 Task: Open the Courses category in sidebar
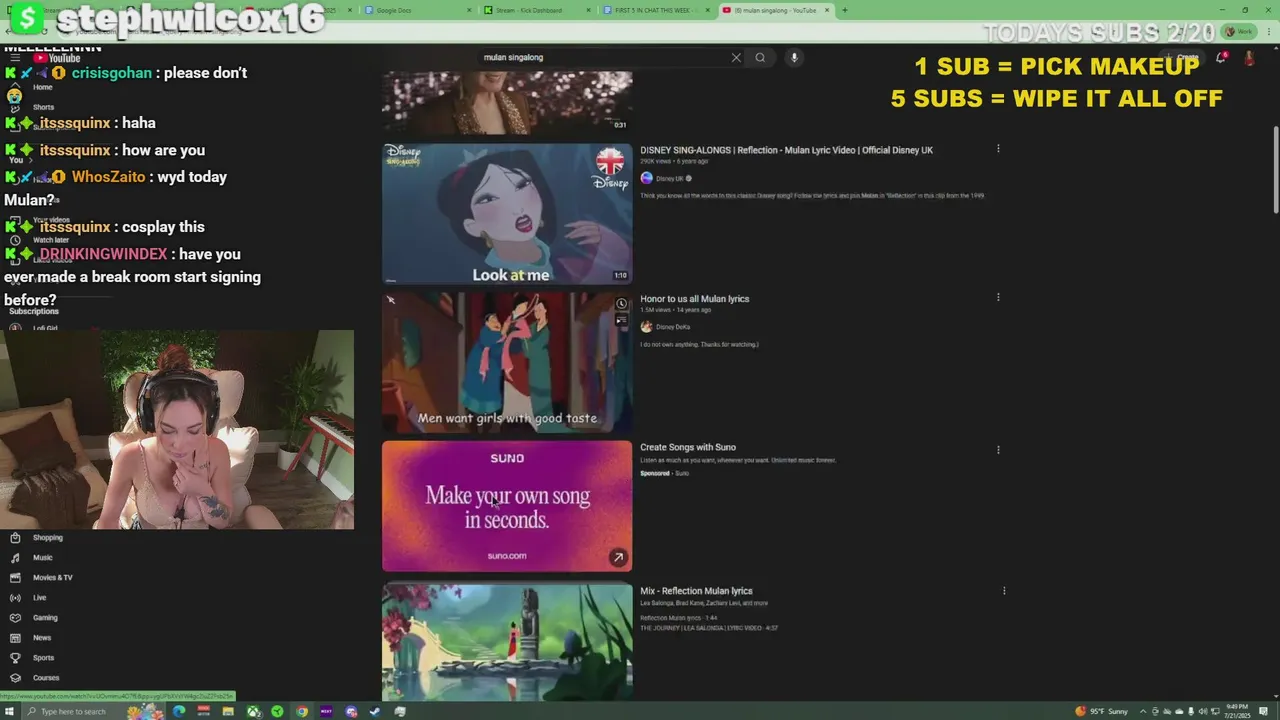[46, 677]
